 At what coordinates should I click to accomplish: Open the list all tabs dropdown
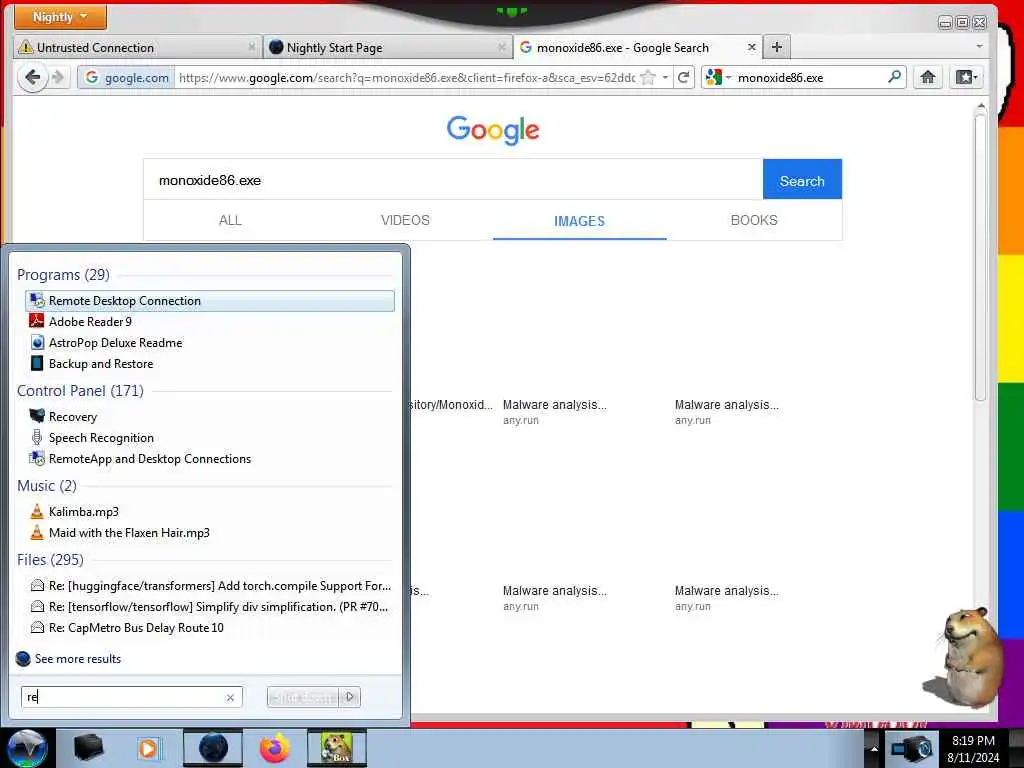[979, 47]
